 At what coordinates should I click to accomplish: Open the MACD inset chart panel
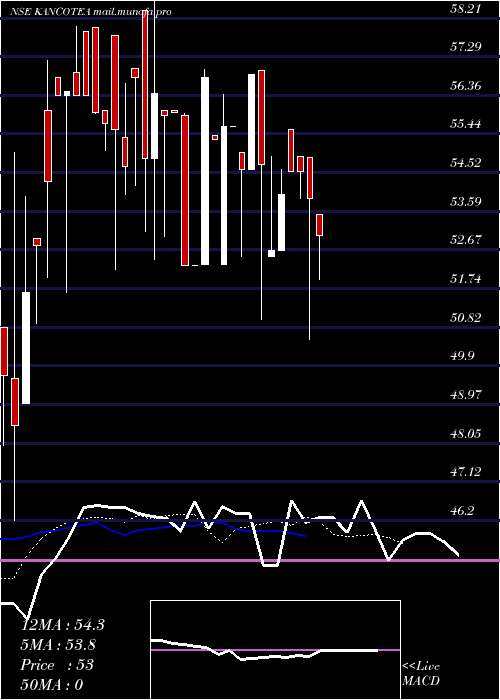(275, 650)
